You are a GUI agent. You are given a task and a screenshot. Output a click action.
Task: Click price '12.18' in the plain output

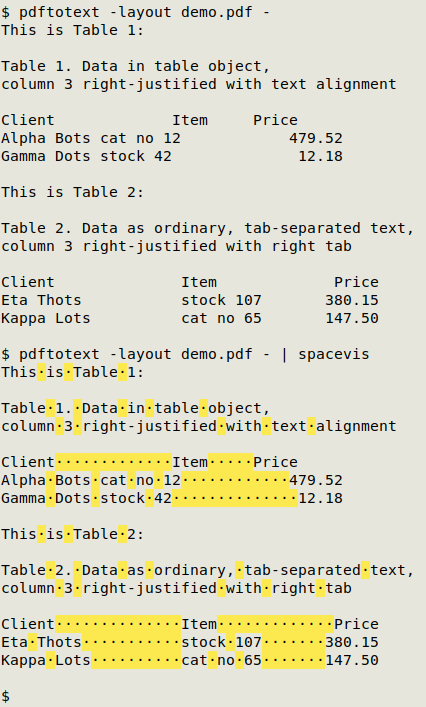(320, 156)
